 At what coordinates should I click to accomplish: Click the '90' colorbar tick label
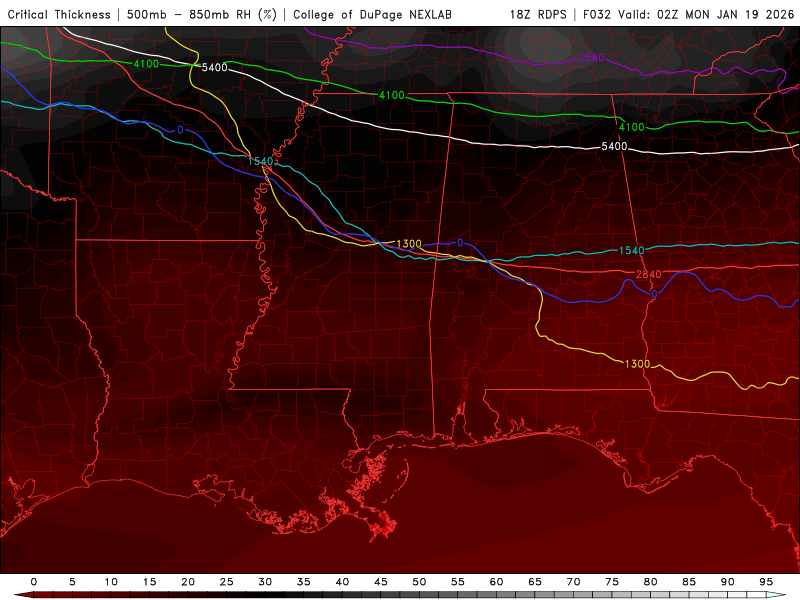727,582
